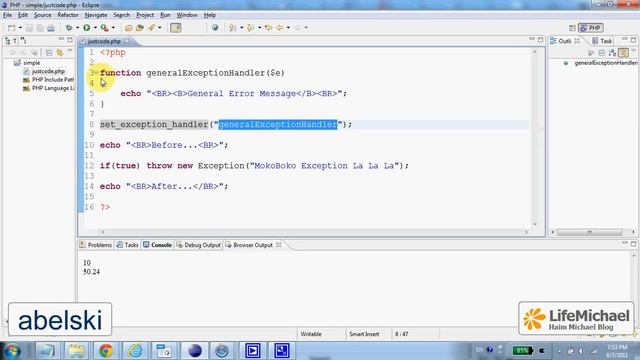Open the Search icon dropdown arrow

[160, 28]
